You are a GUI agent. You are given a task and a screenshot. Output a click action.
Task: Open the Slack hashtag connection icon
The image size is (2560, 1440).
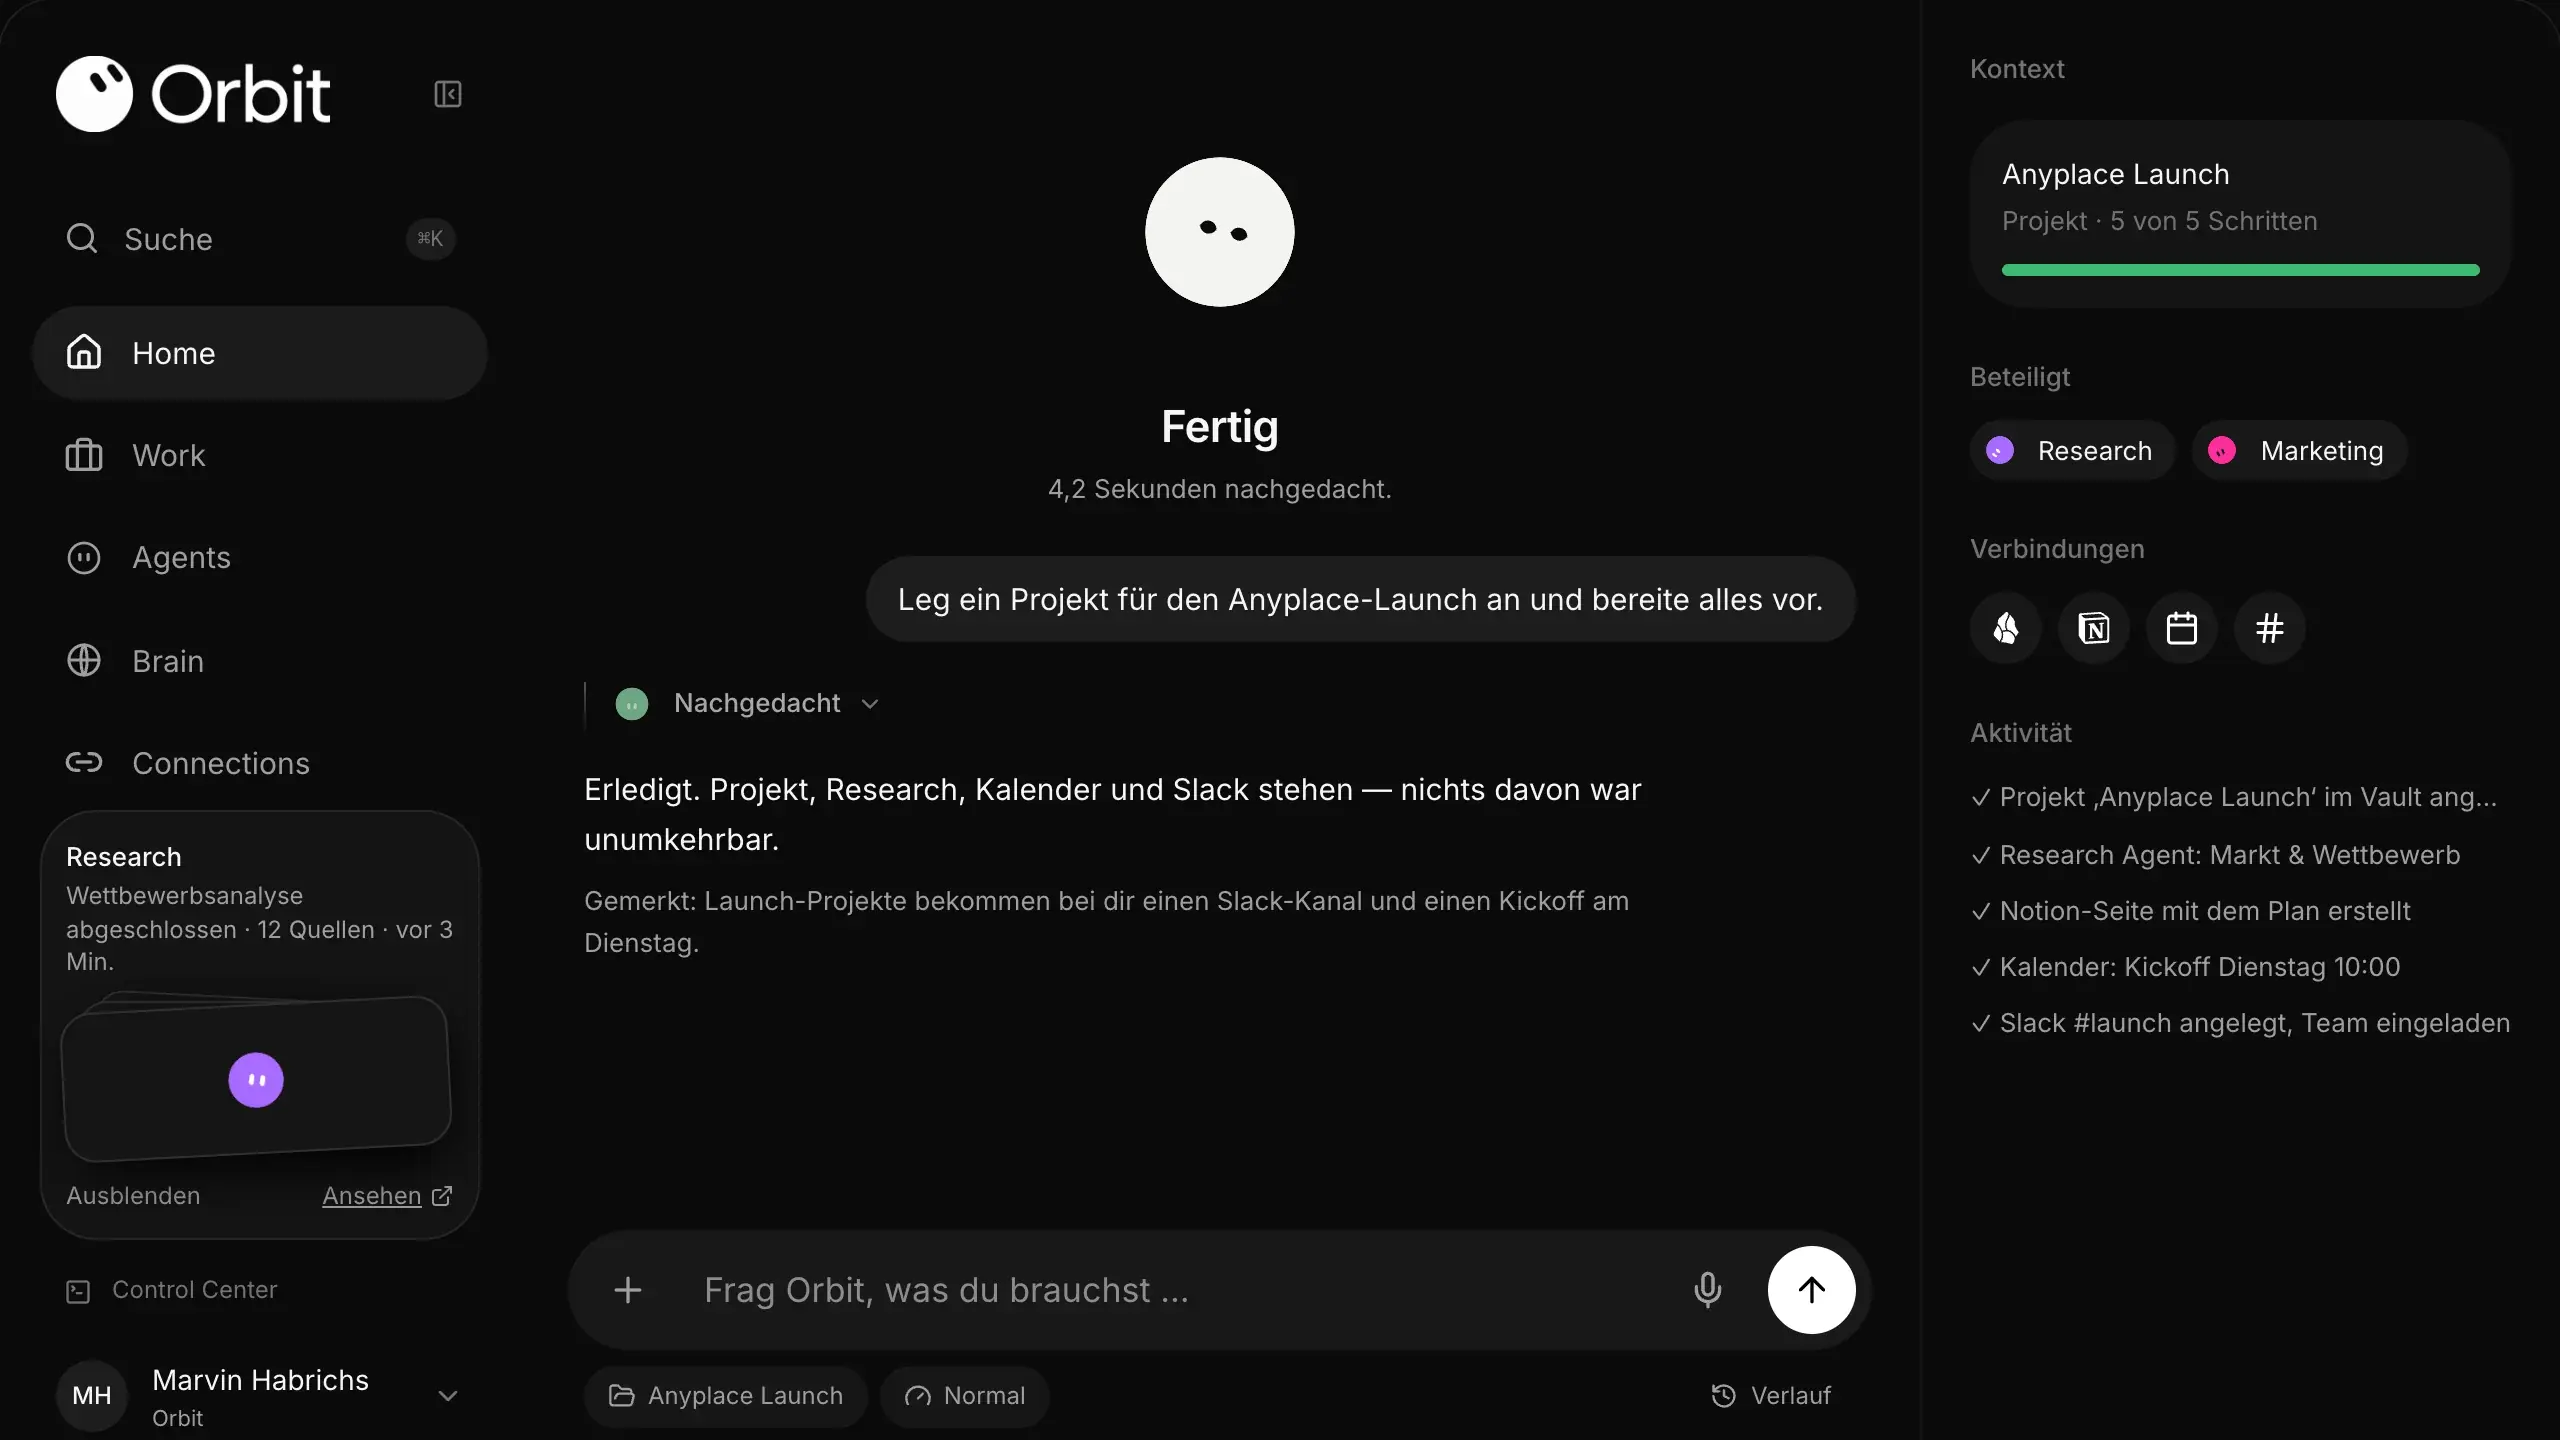tap(2270, 628)
